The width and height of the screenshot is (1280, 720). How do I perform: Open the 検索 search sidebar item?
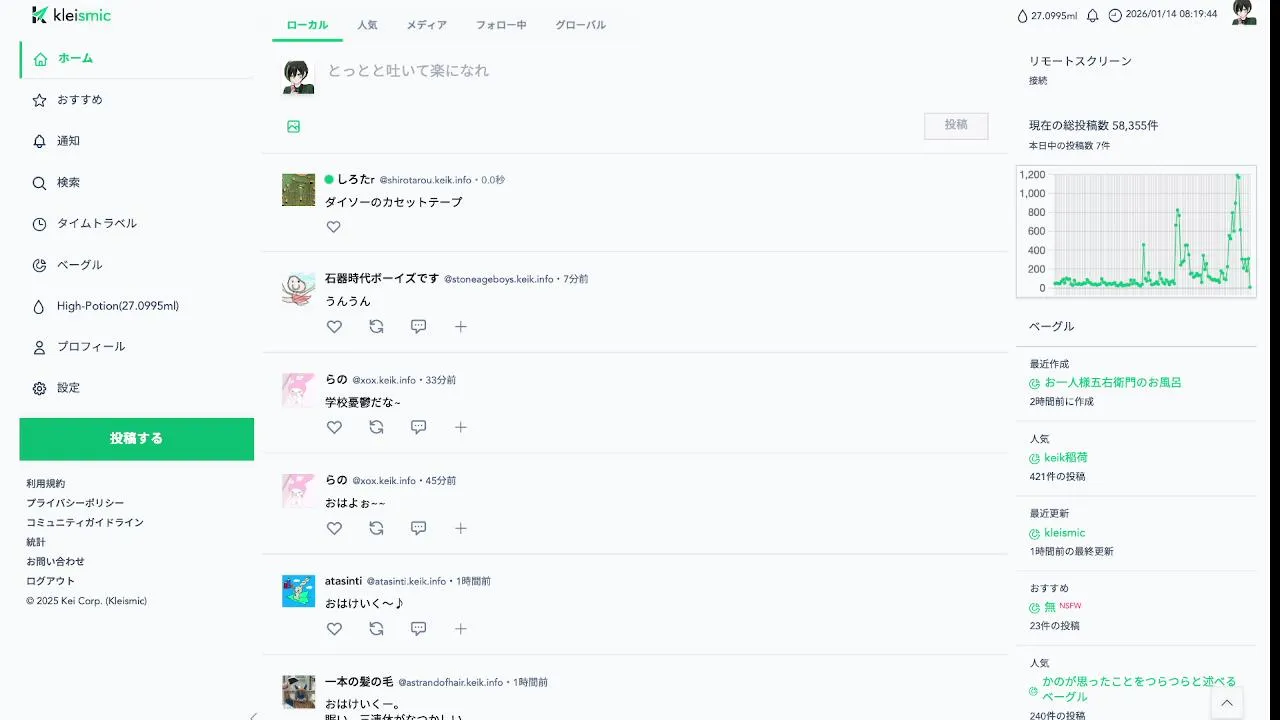coord(135,183)
